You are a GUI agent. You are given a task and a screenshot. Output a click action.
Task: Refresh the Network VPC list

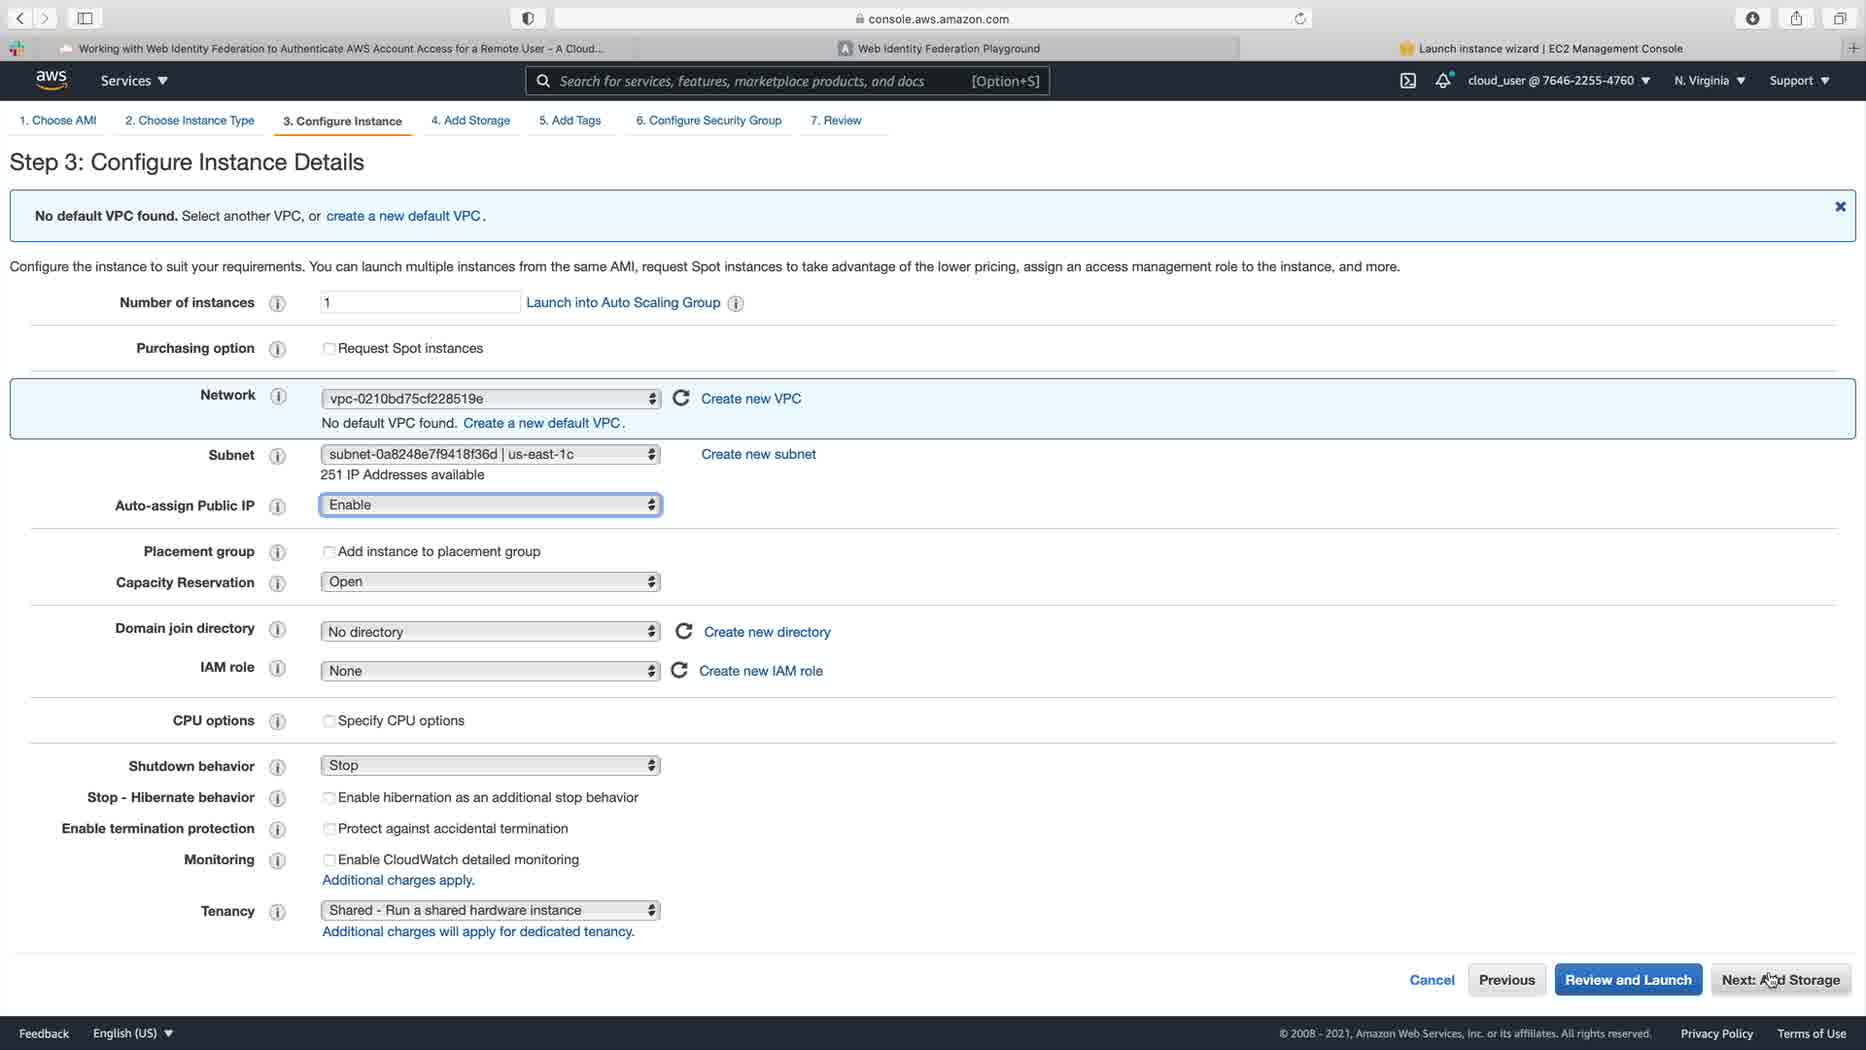tap(681, 398)
